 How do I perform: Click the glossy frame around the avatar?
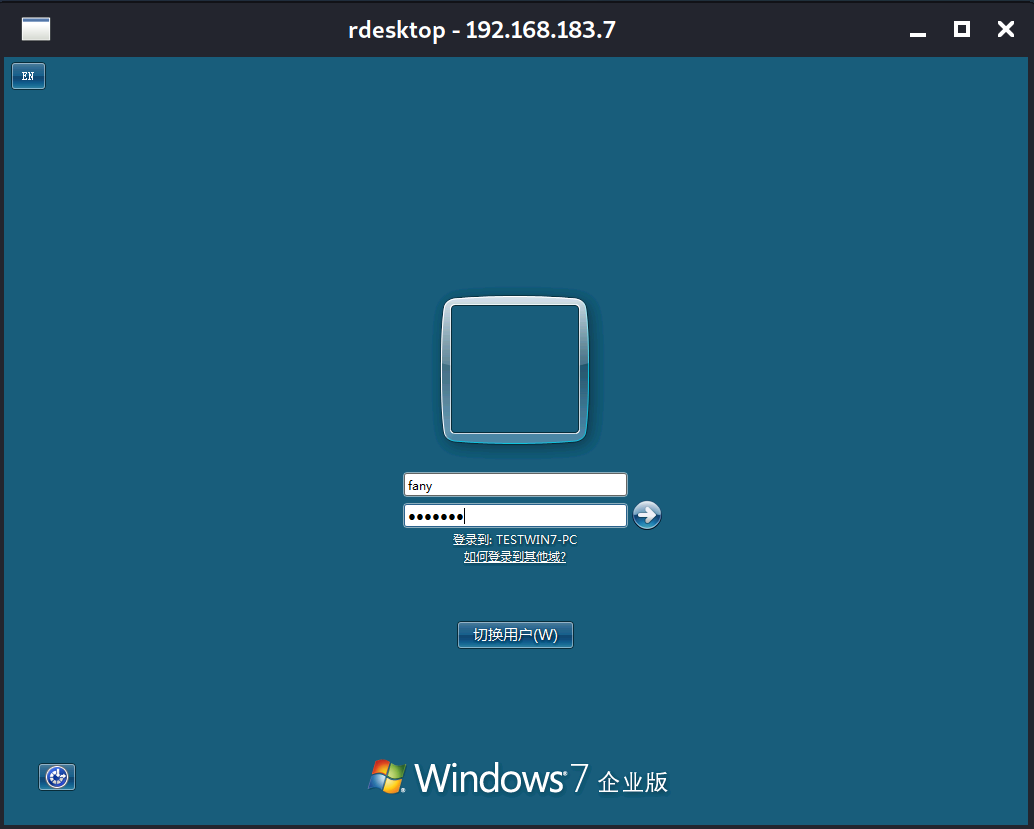click(x=514, y=300)
